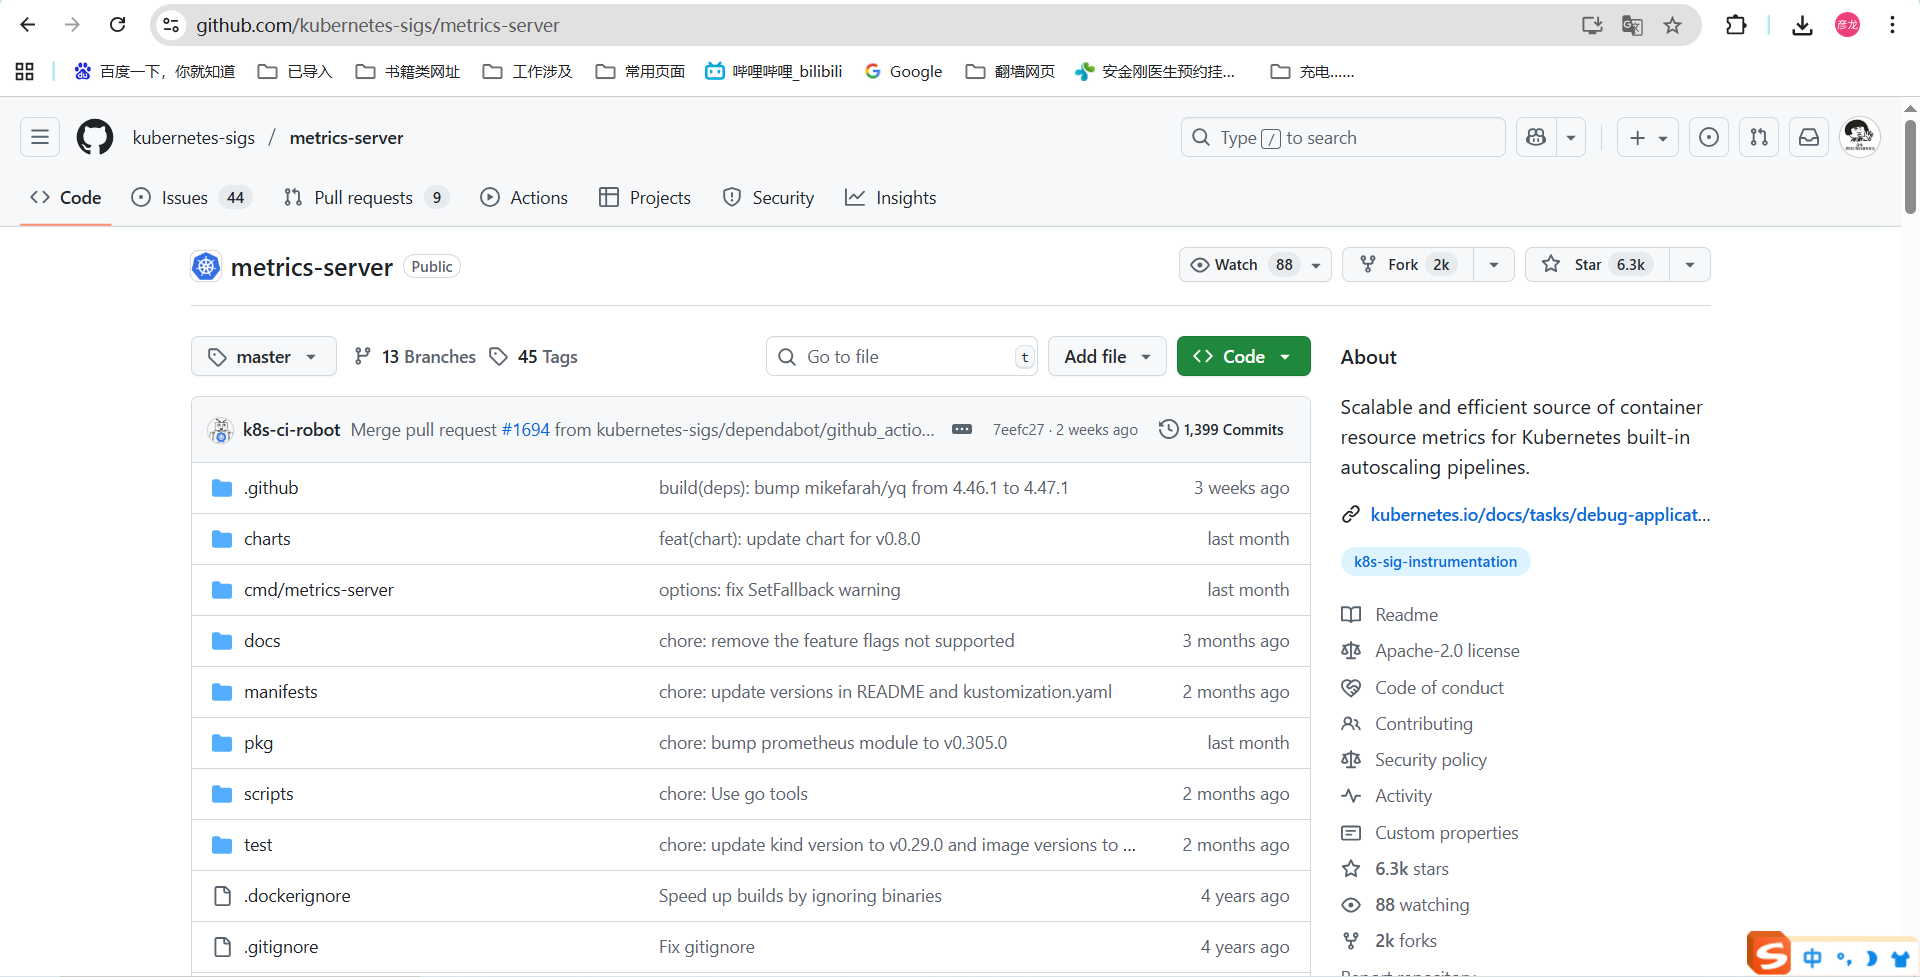Open the Chrome apps grid shortcut
Screen dimensions: 1920x977
tap(25, 71)
